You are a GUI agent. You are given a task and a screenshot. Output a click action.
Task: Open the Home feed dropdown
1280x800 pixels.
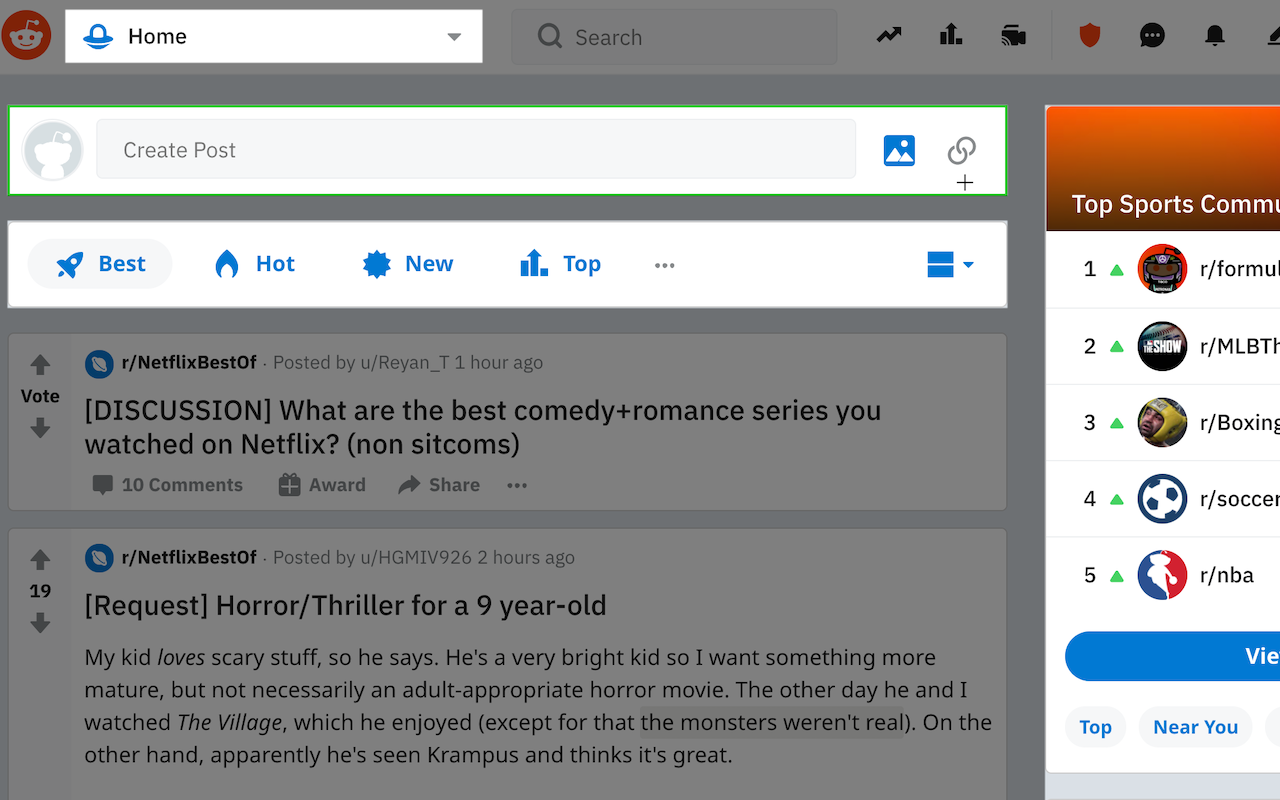tap(274, 37)
